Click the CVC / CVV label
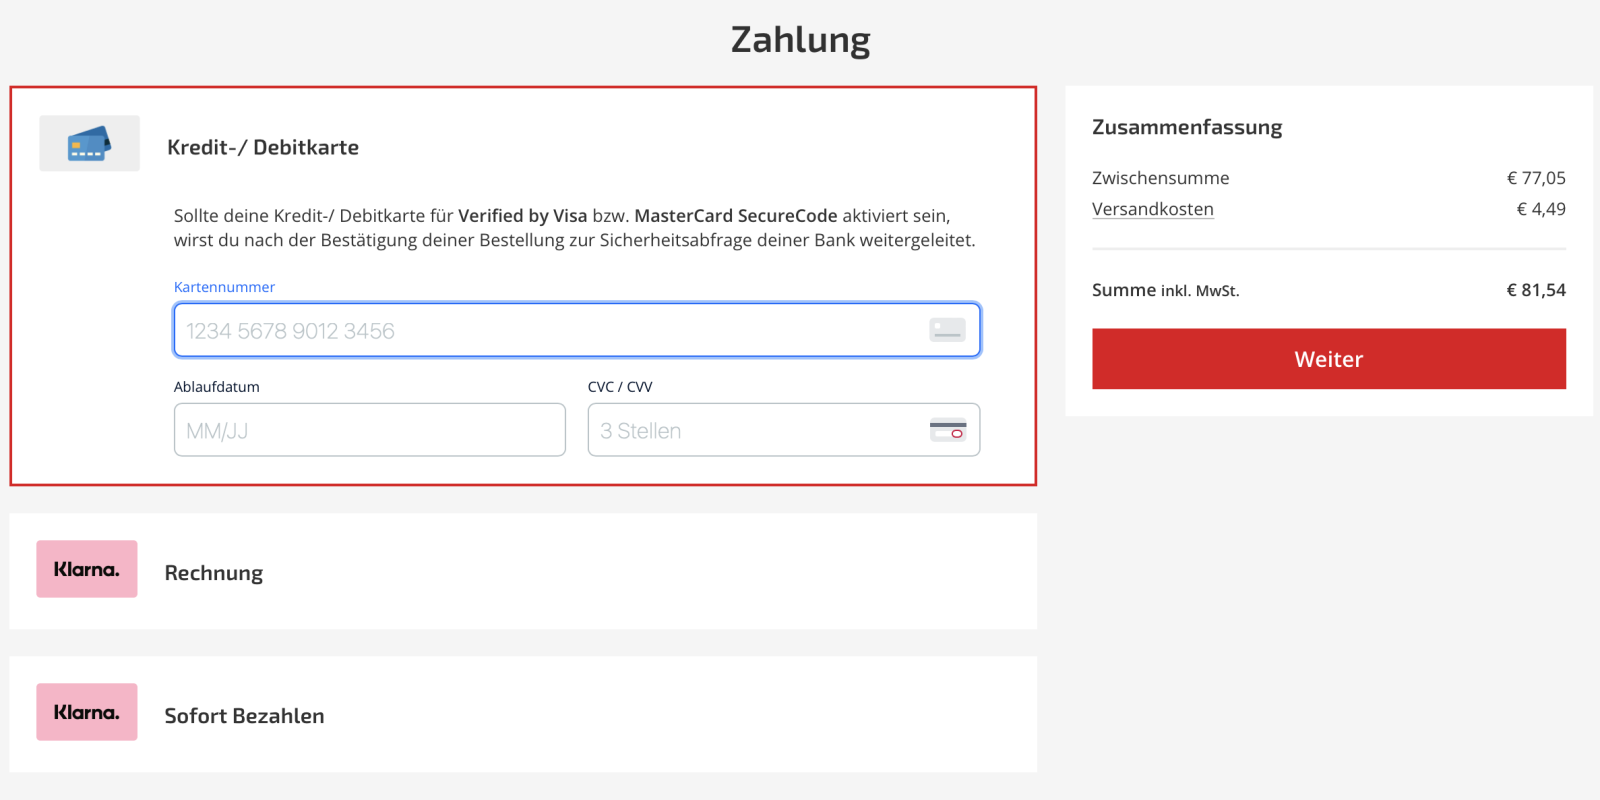Viewport: 1600px width, 800px height. [x=620, y=387]
